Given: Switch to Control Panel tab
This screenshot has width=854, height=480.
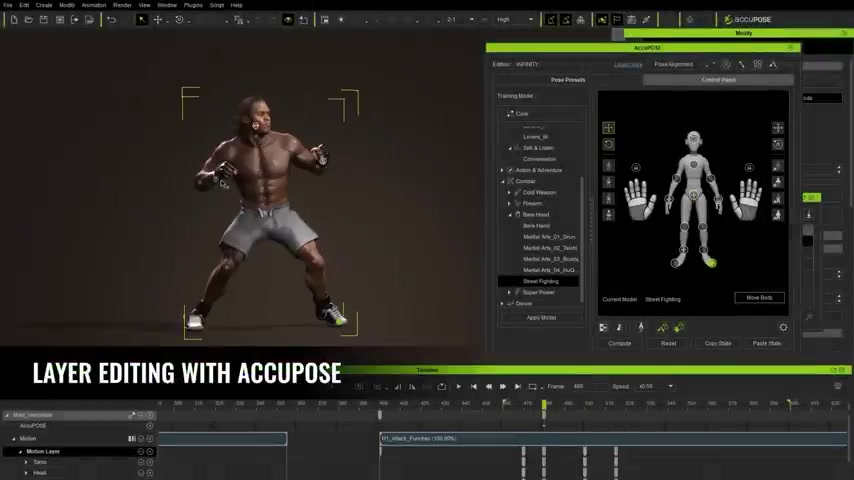Looking at the screenshot, I should 718,80.
